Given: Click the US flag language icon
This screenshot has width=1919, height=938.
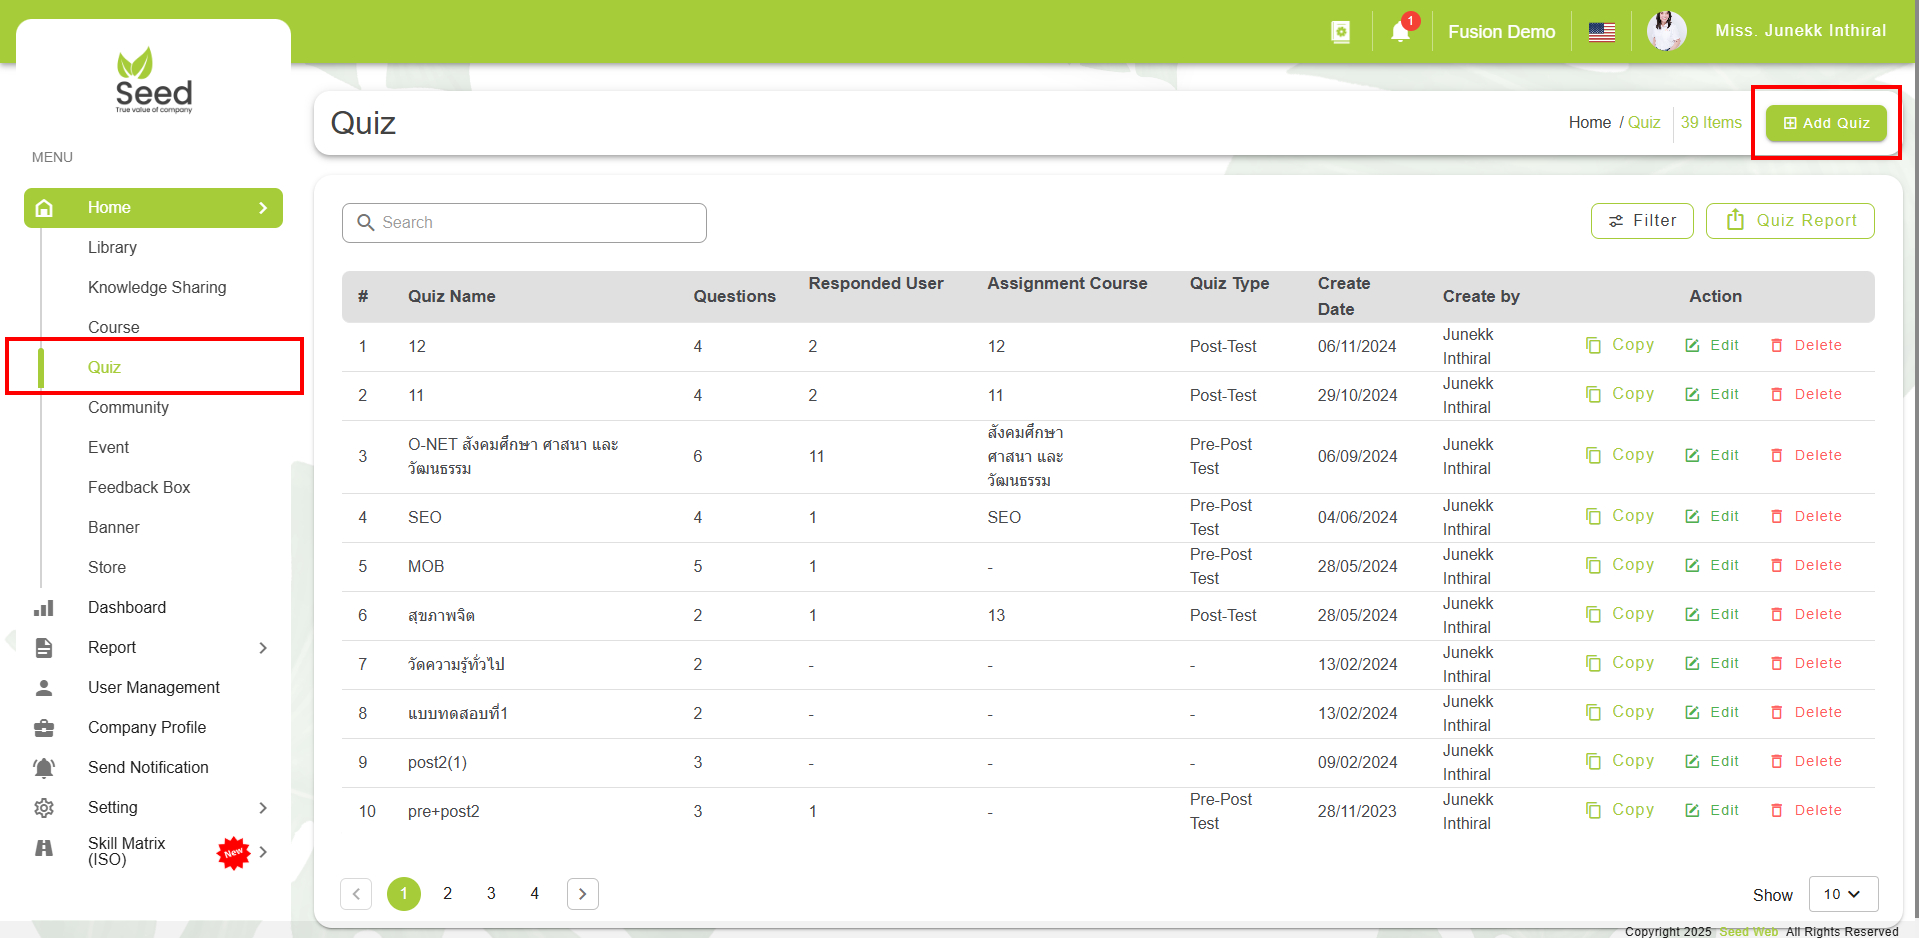Looking at the screenshot, I should coord(1601,32).
